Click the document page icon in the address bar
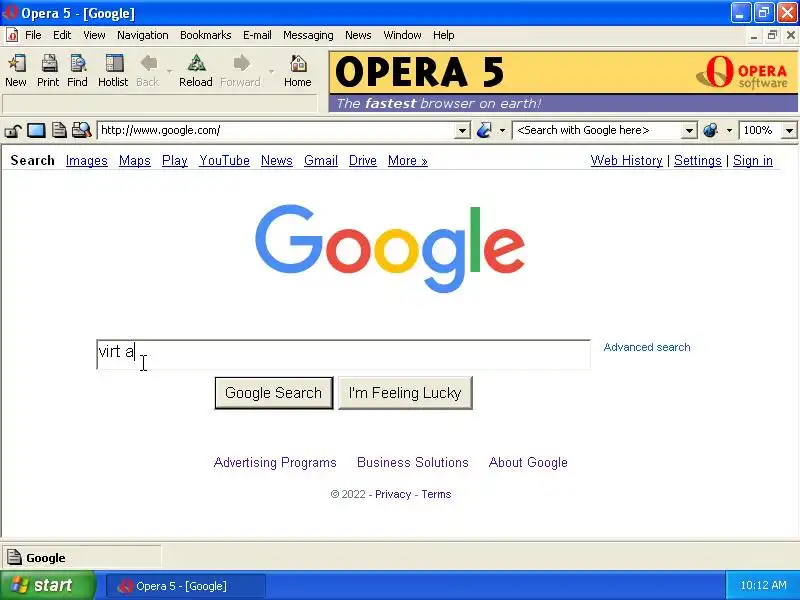This screenshot has width=800, height=600. 59,131
